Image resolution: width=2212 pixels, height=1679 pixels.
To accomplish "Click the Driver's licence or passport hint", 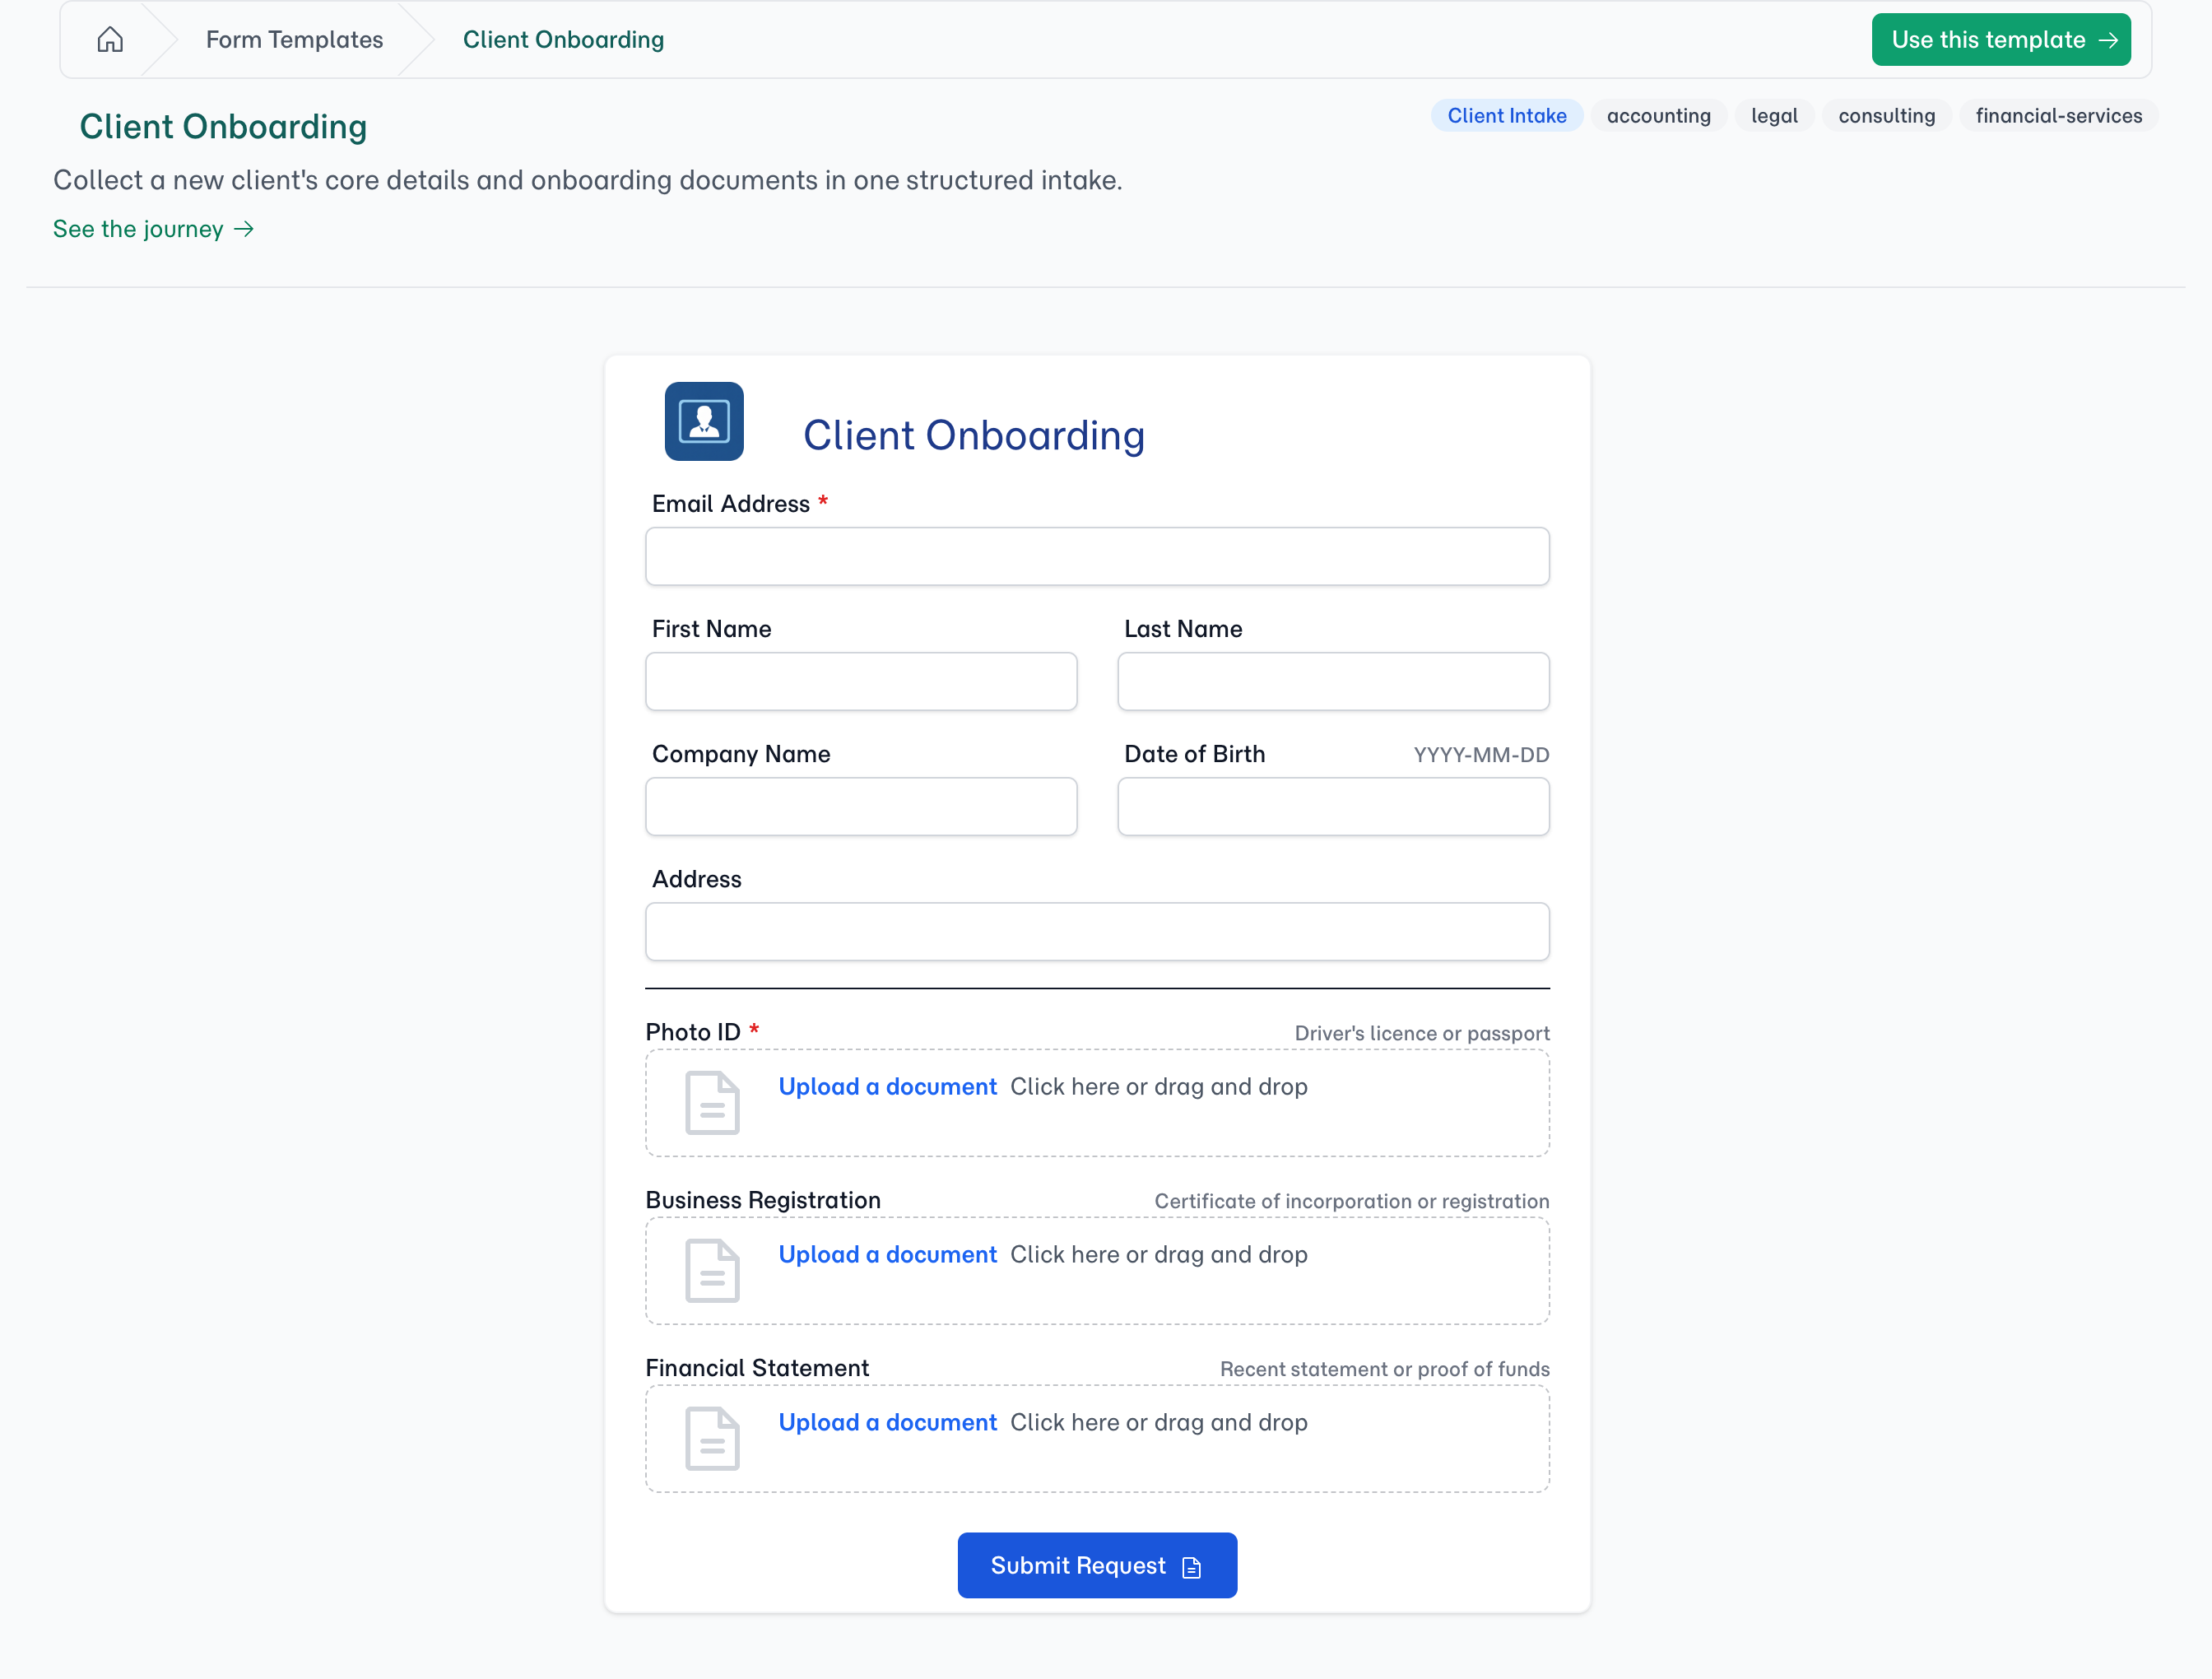I will coord(1422,1034).
